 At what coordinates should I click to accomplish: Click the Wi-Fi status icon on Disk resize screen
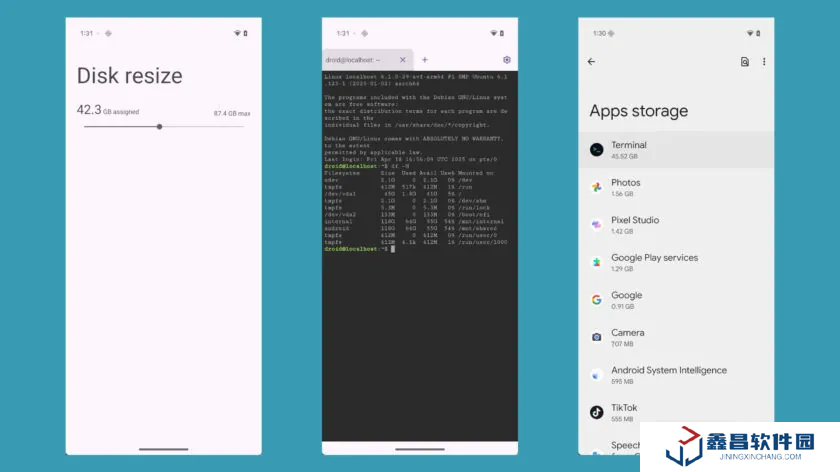pos(237,33)
